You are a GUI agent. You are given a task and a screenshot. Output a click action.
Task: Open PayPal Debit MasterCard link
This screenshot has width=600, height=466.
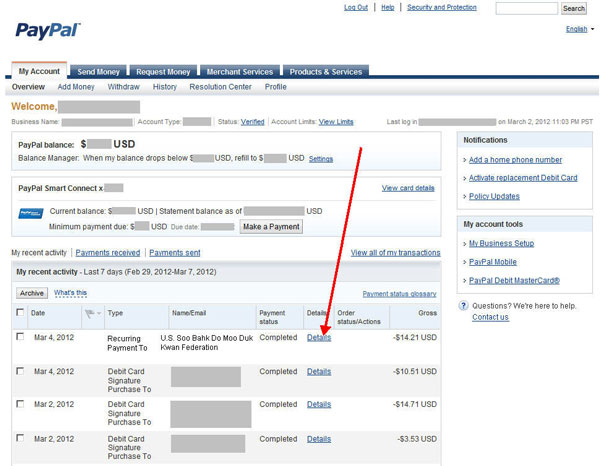[x=514, y=280]
